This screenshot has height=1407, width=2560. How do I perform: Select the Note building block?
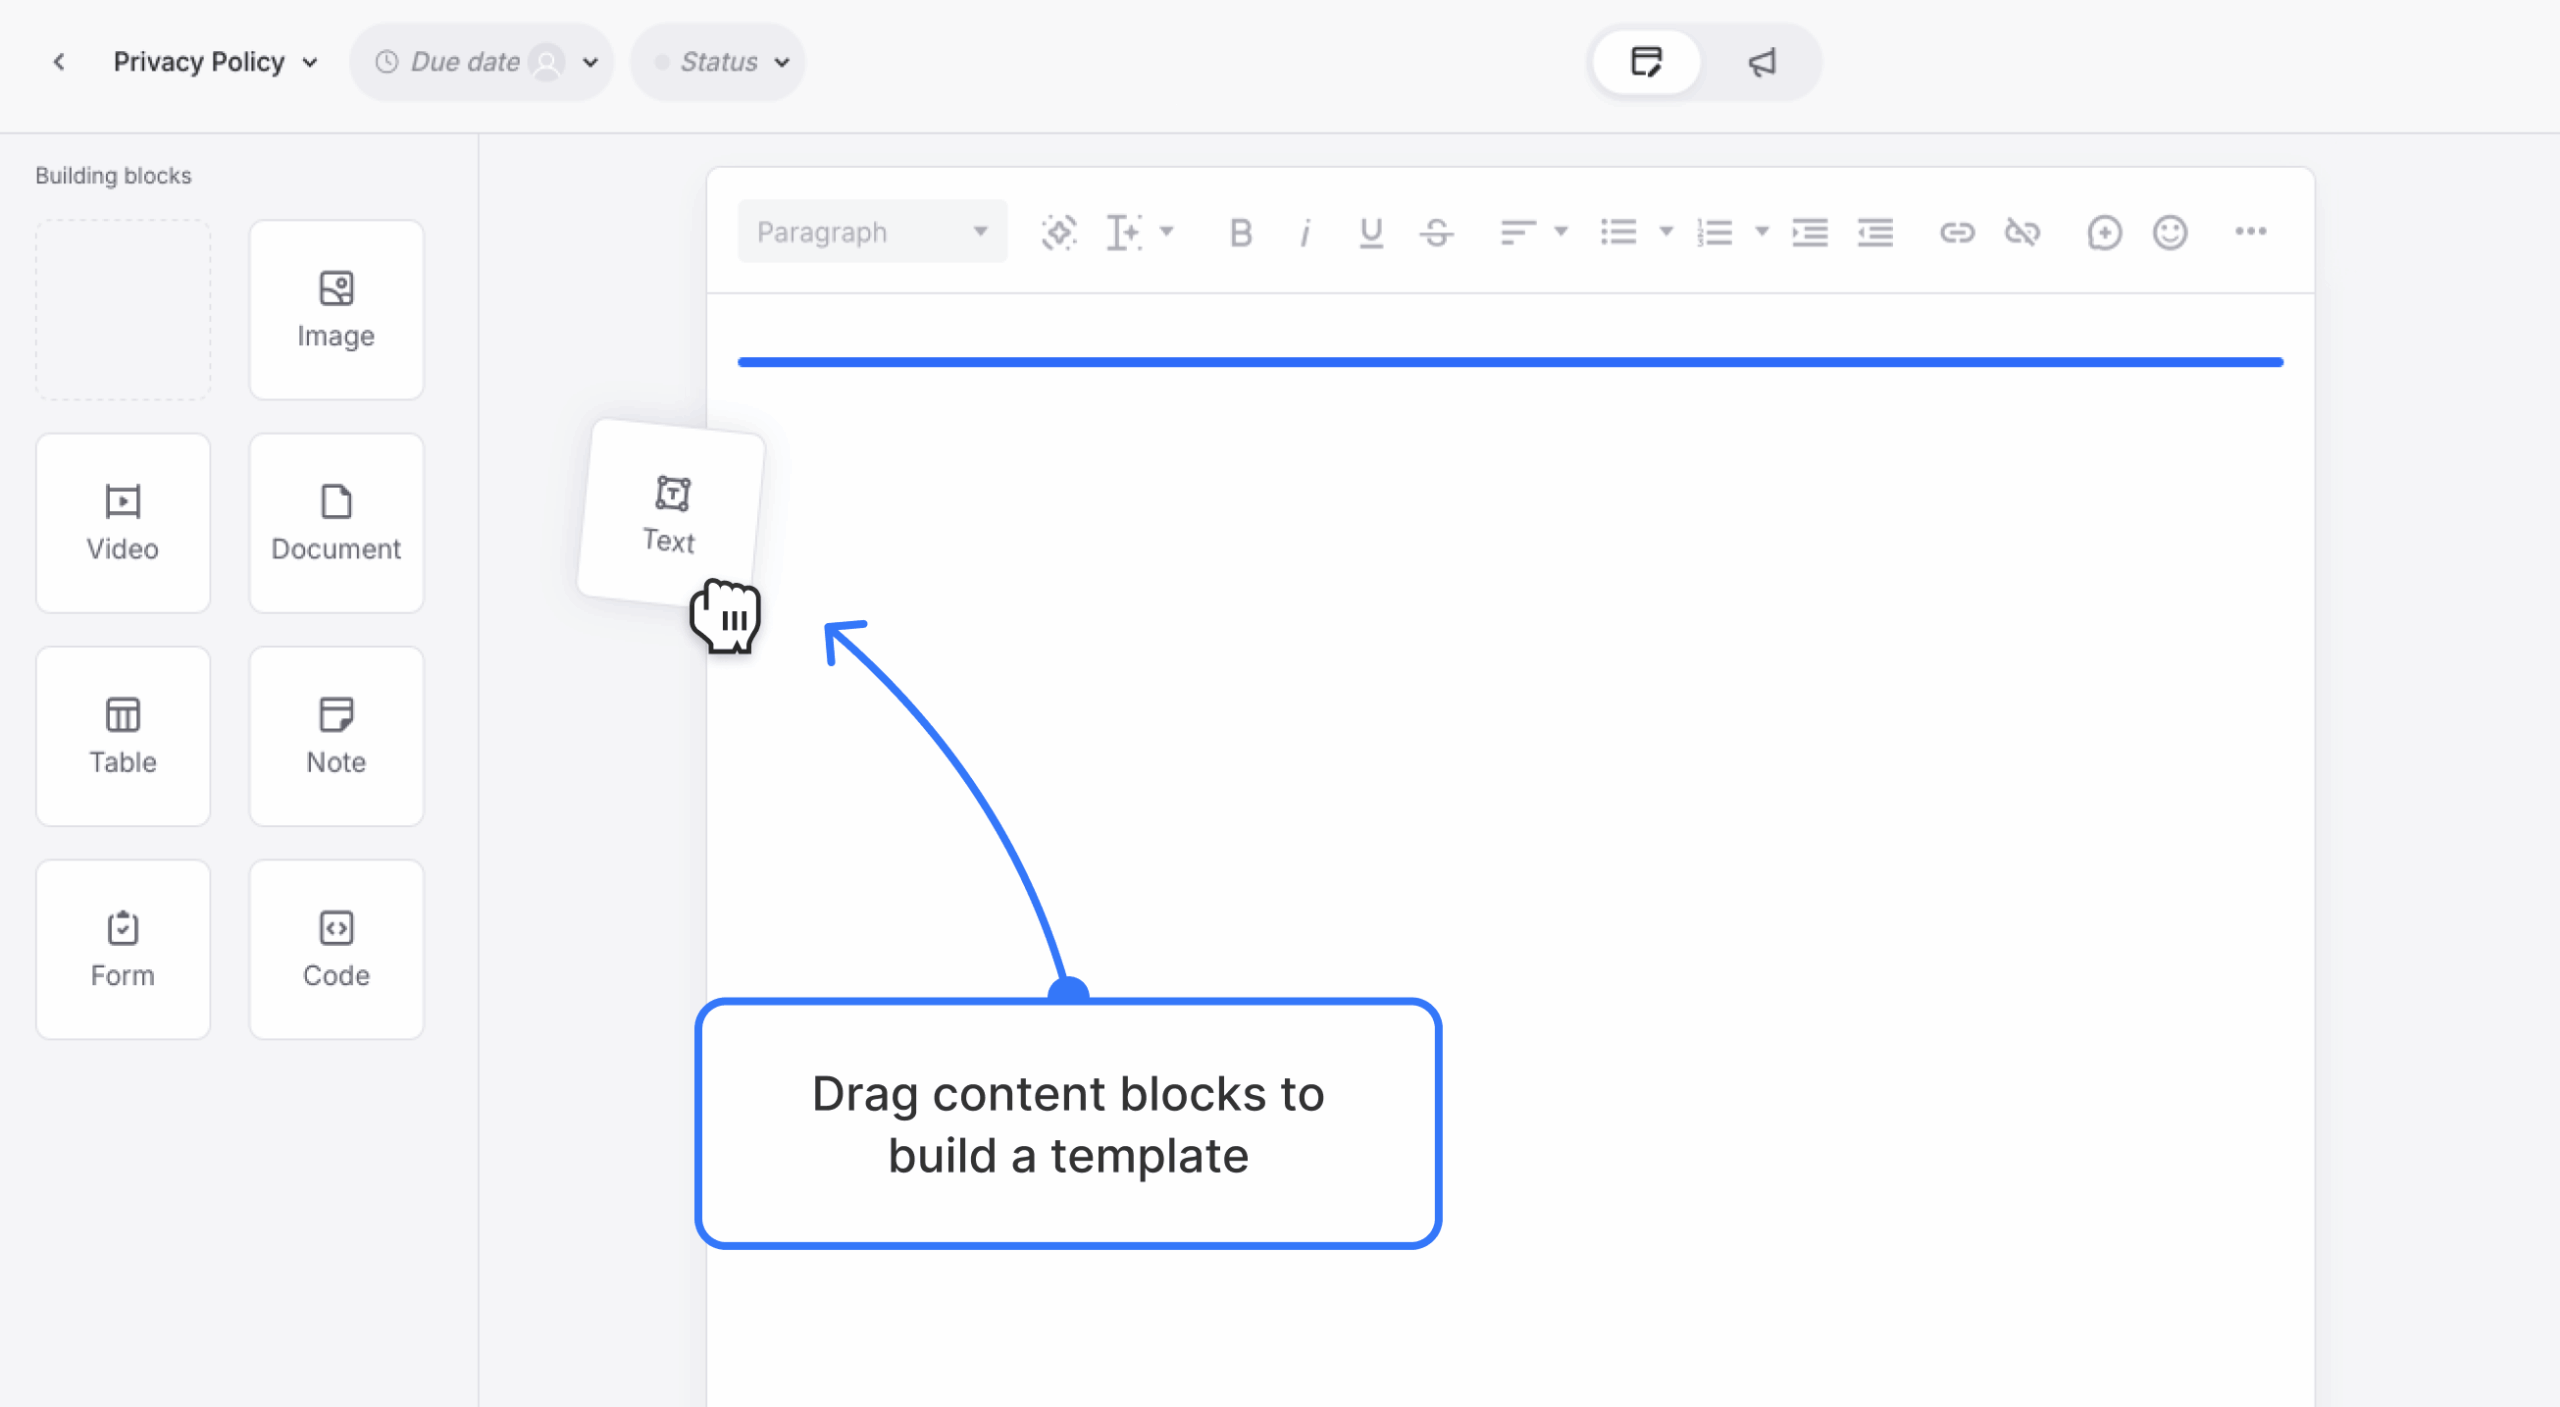pos(336,736)
